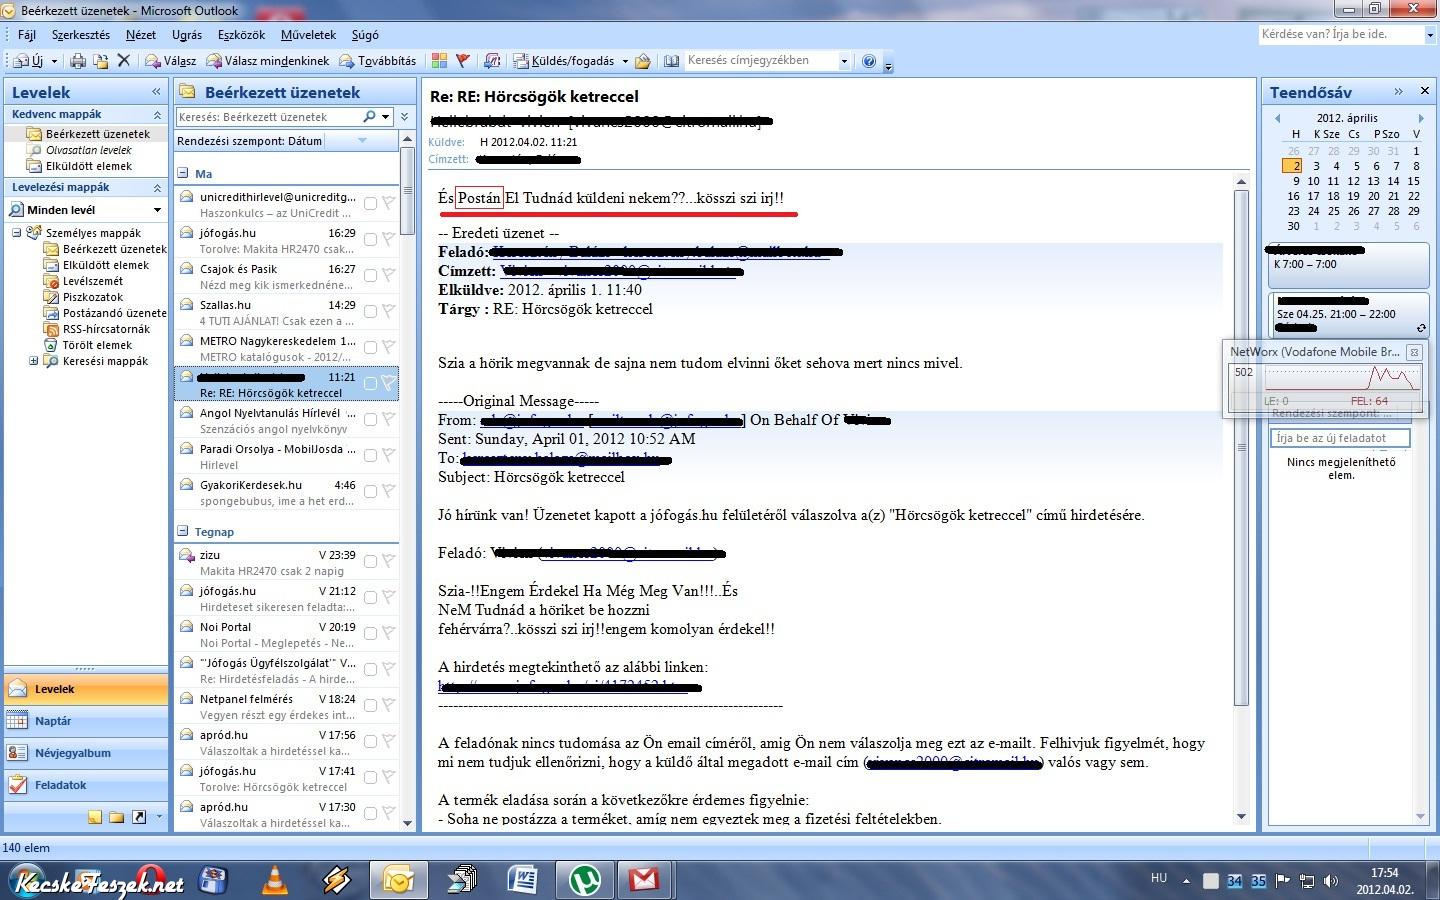The image size is (1440, 900).
Task: Click the Move to folder toolbar icon
Action: (101, 61)
